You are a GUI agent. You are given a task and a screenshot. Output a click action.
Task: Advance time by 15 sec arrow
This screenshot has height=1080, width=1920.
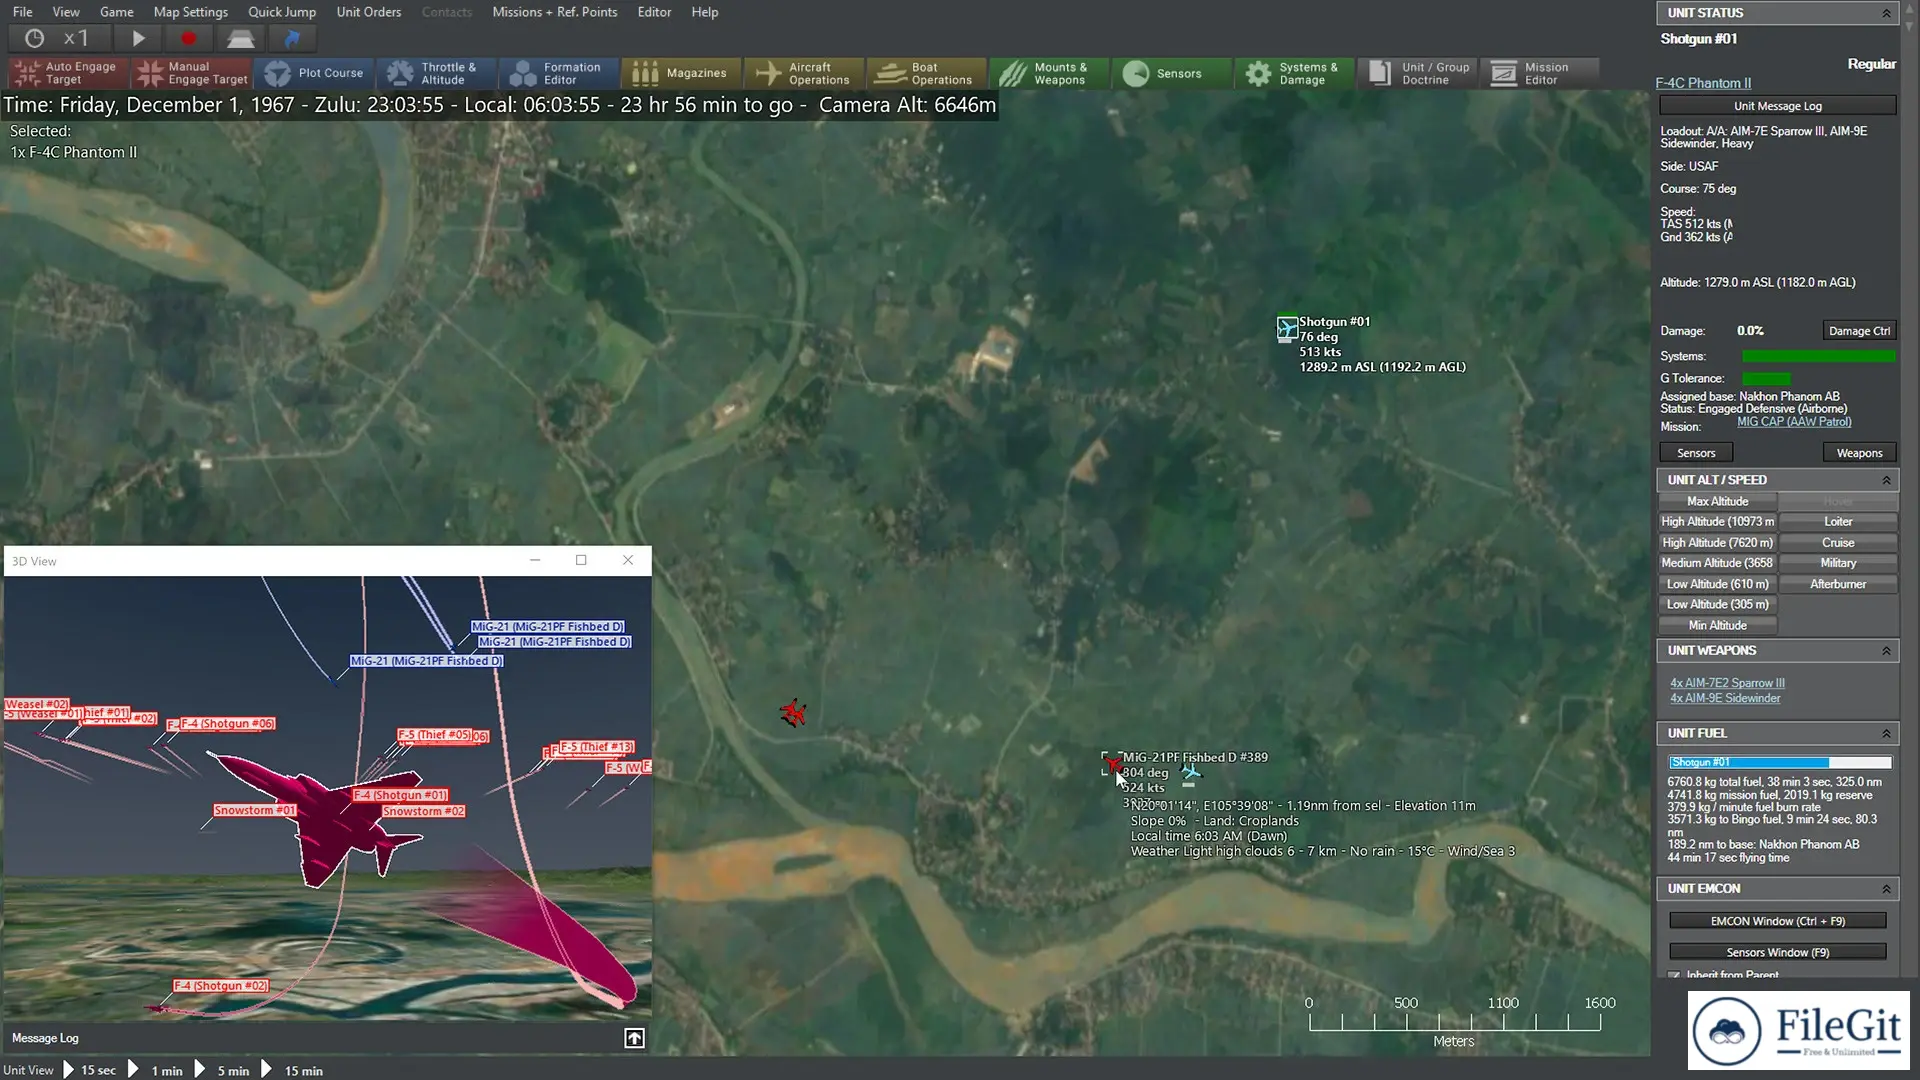[x=68, y=1069]
